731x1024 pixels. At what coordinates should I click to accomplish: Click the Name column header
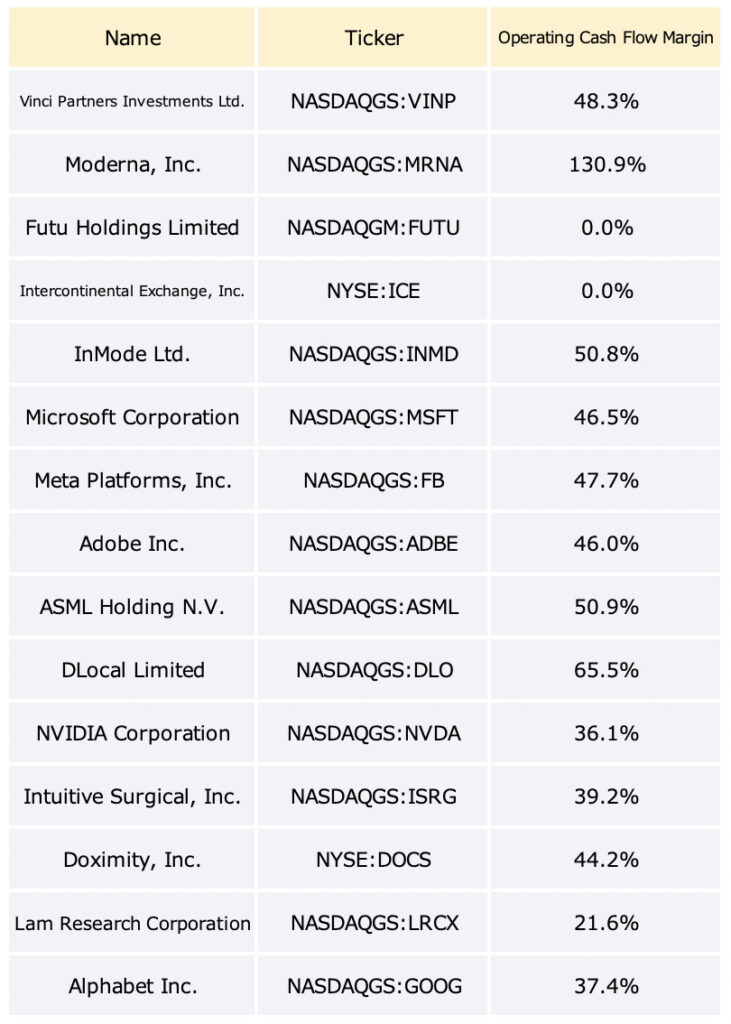click(x=132, y=37)
